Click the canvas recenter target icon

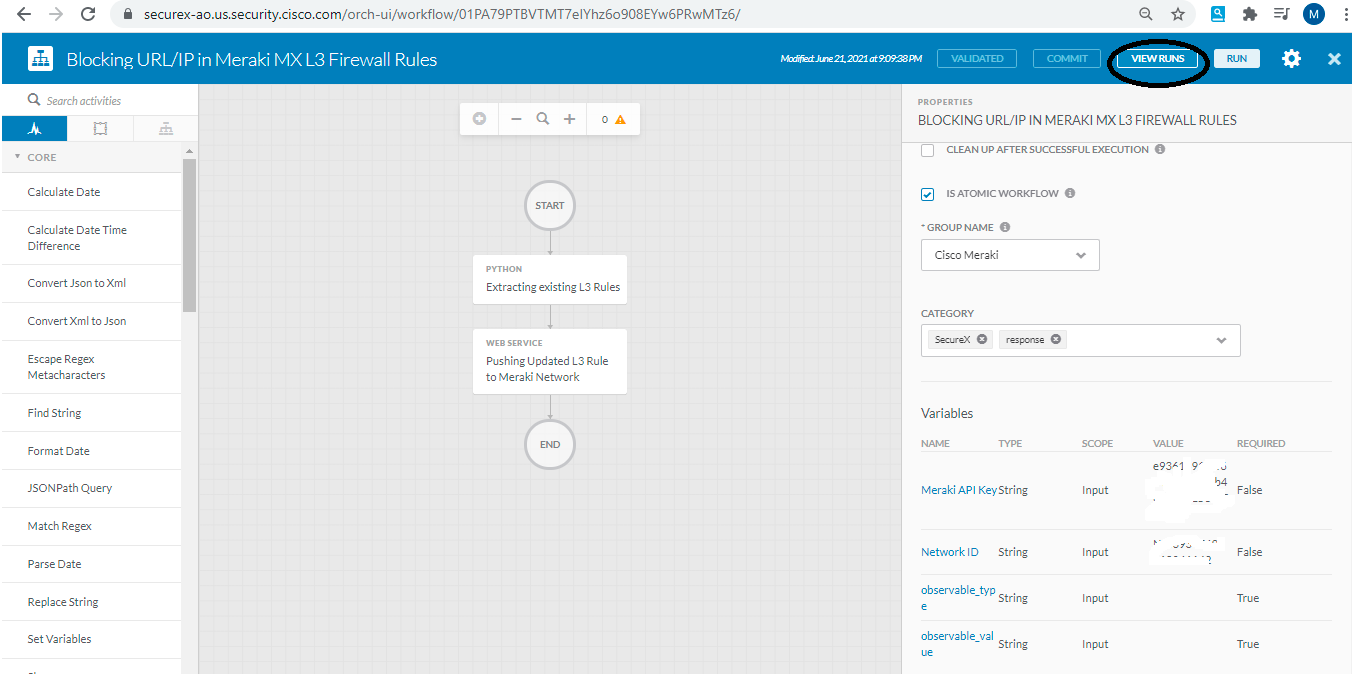pos(479,119)
